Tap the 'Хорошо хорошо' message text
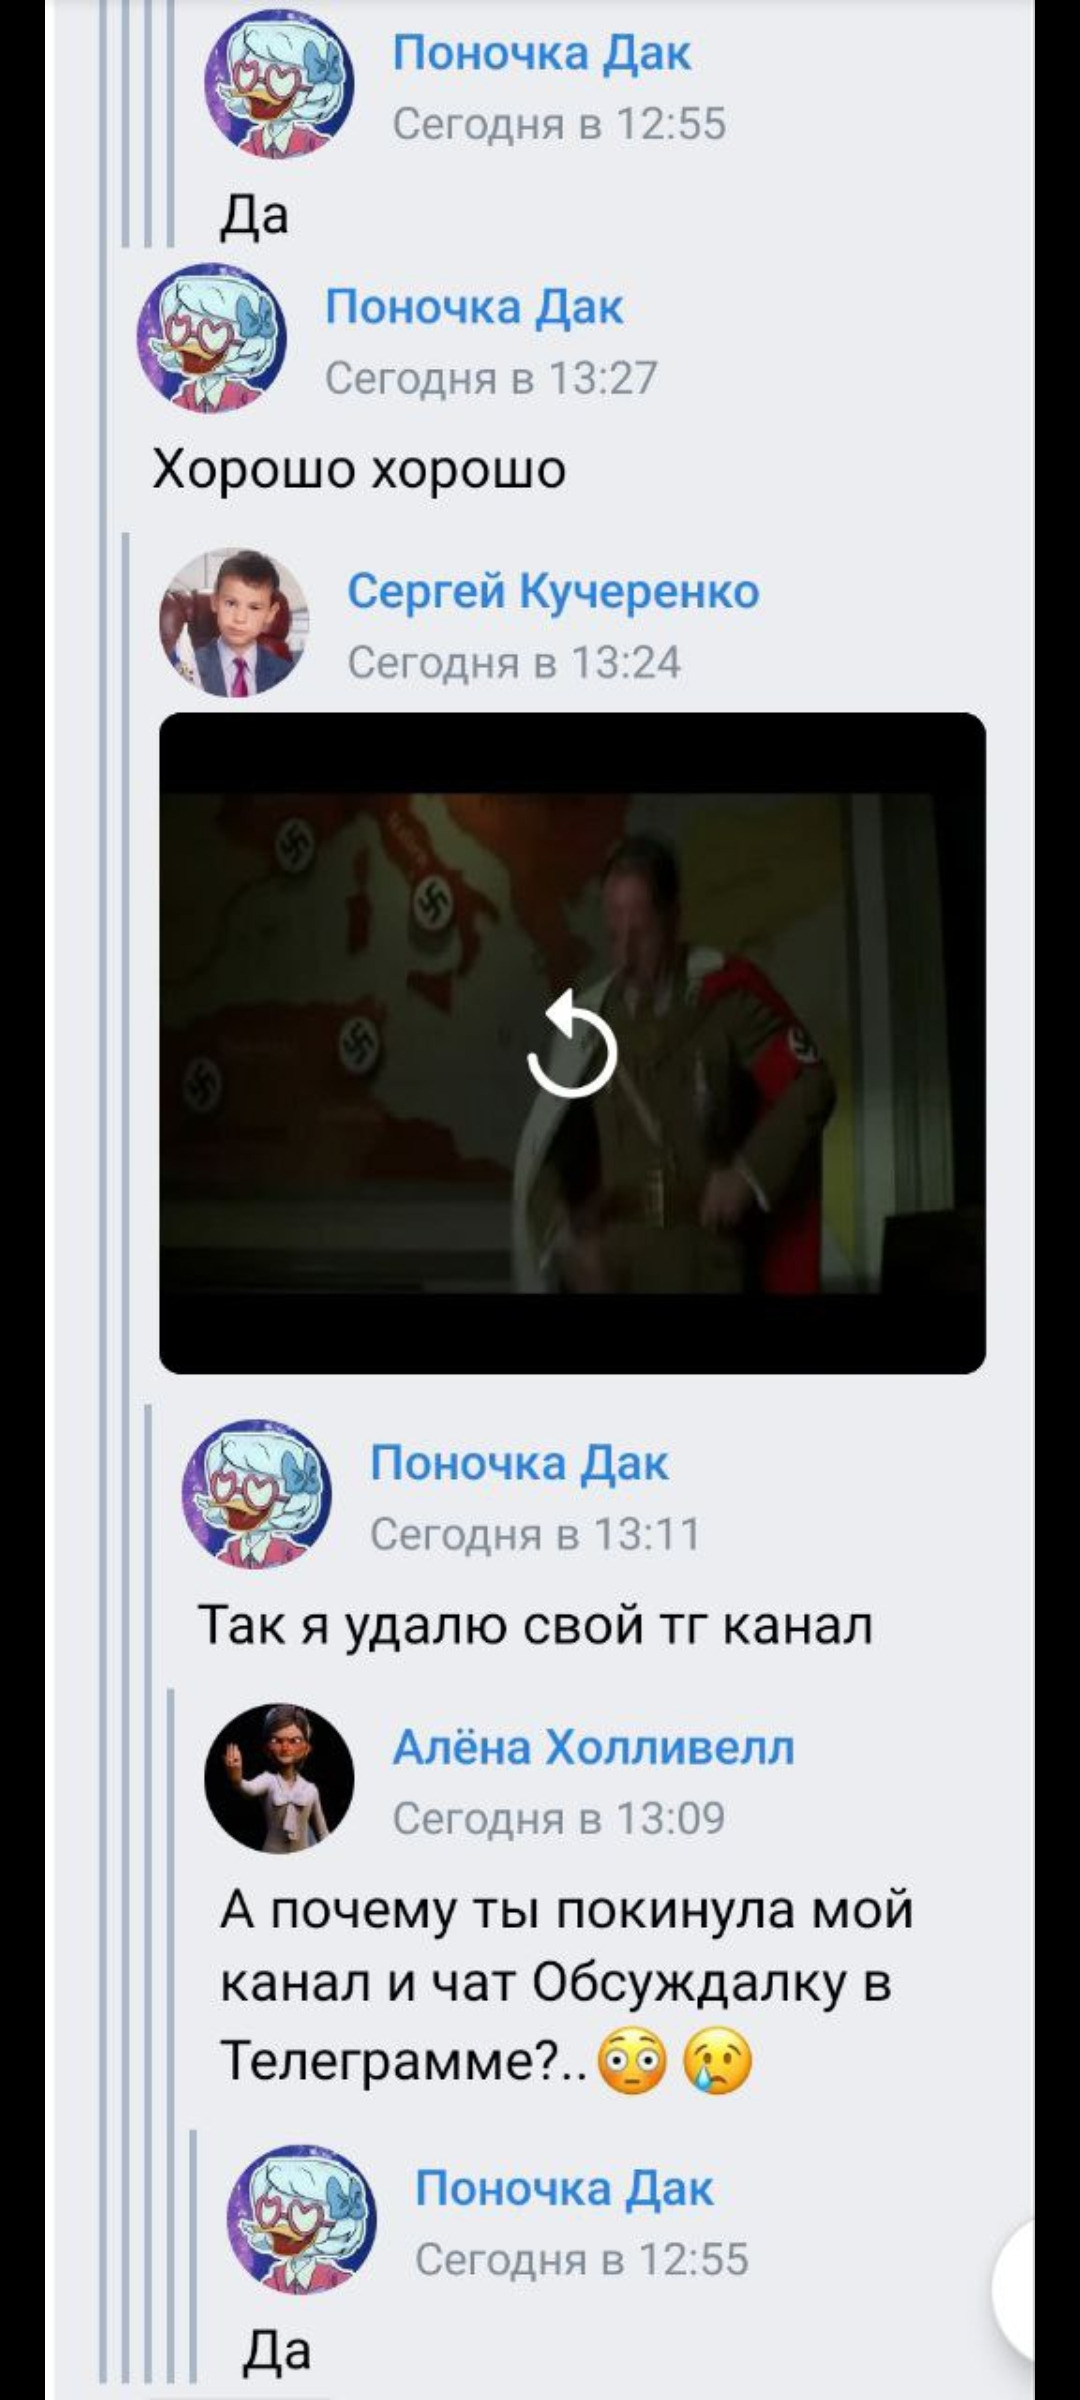The height and width of the screenshot is (2400, 1080). point(359,468)
